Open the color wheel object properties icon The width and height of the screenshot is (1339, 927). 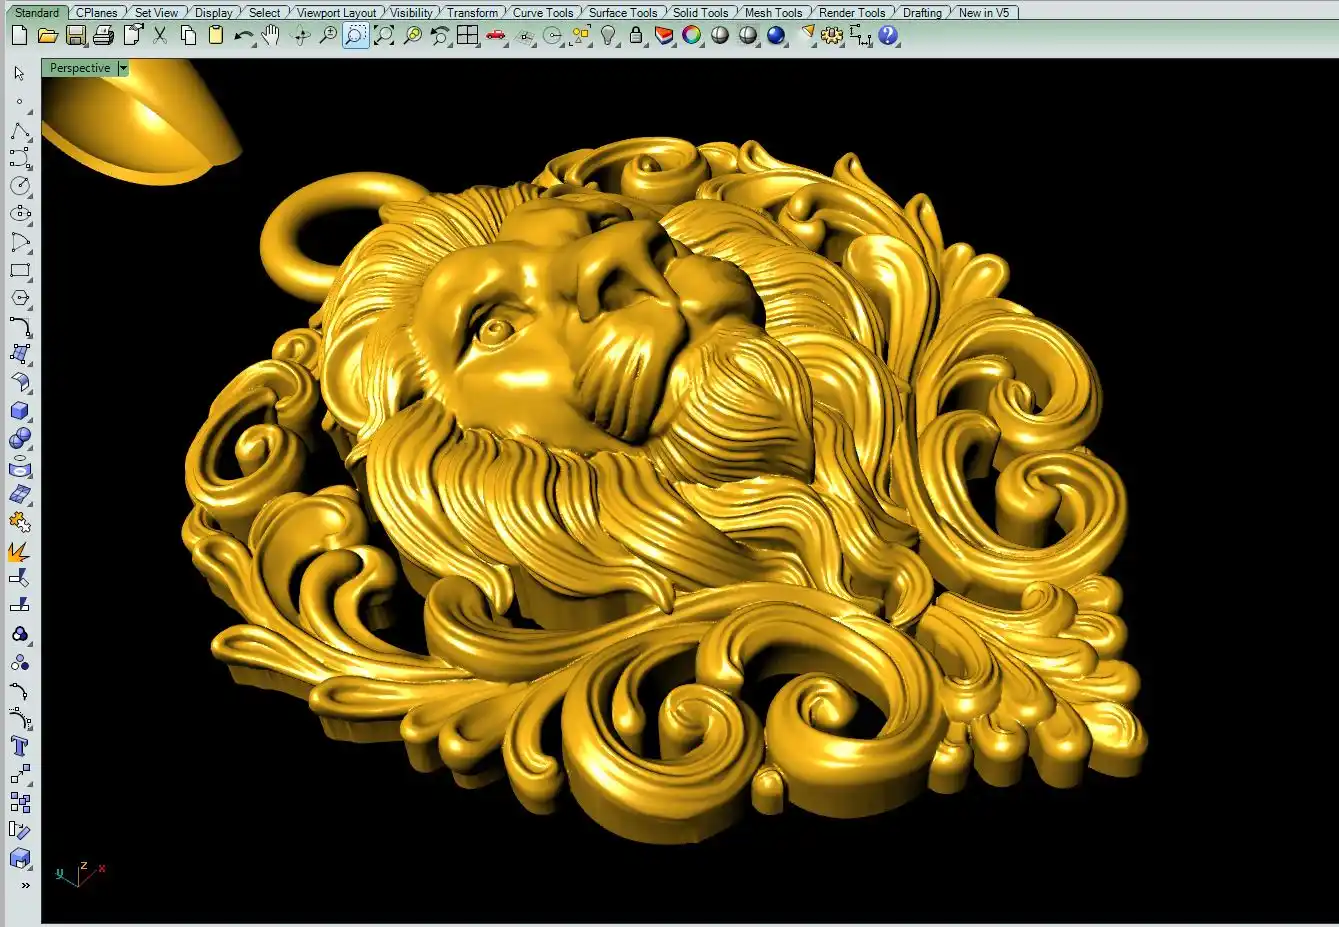tap(692, 36)
